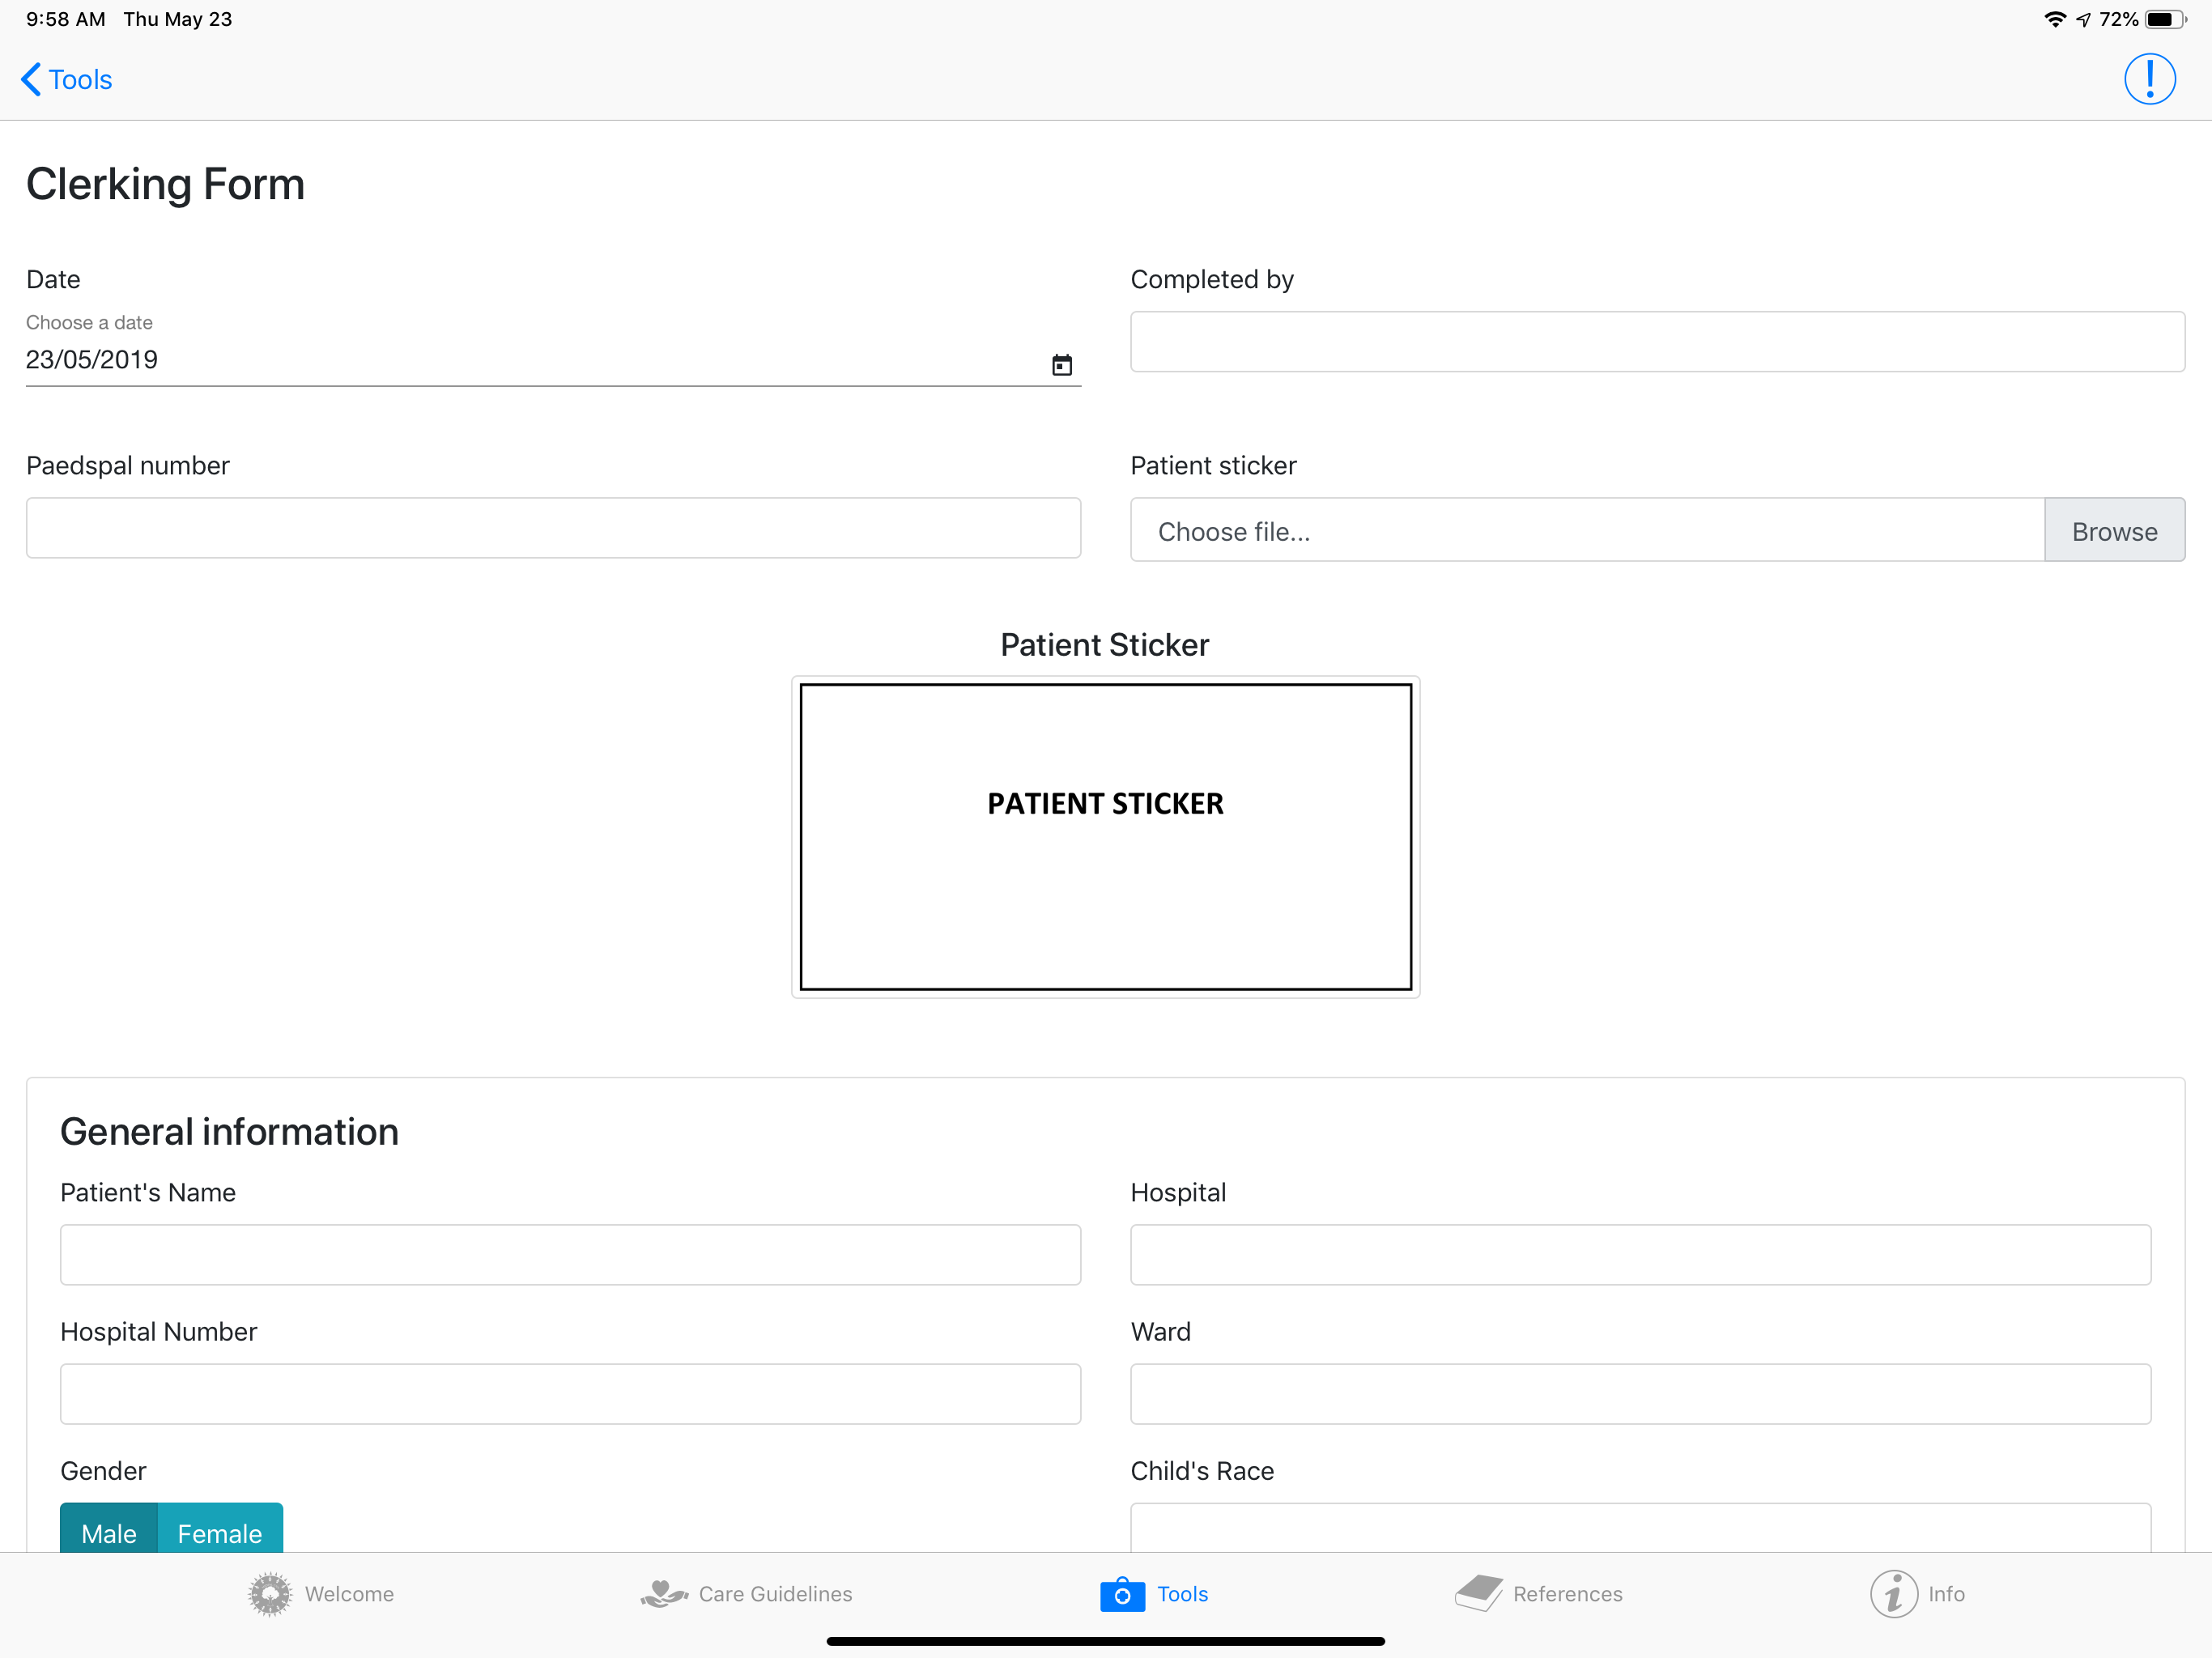Tap the References book icon
This screenshot has height=1658, width=2212.
pos(1479,1594)
